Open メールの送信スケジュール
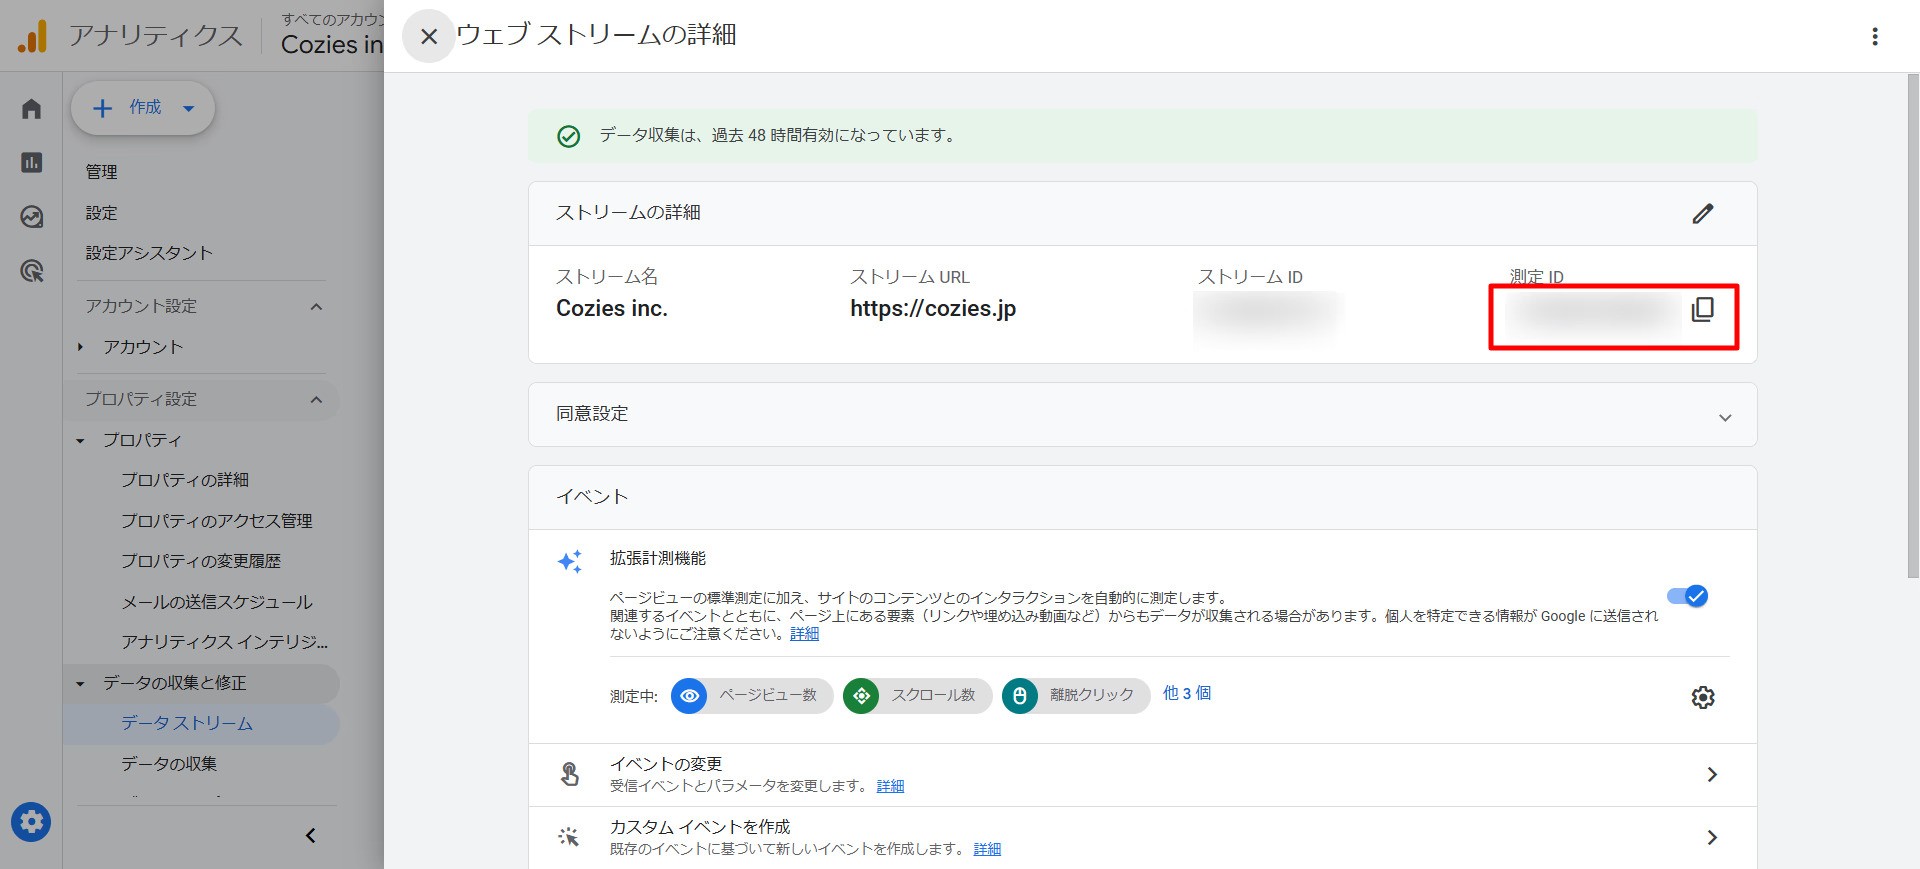 point(217,602)
